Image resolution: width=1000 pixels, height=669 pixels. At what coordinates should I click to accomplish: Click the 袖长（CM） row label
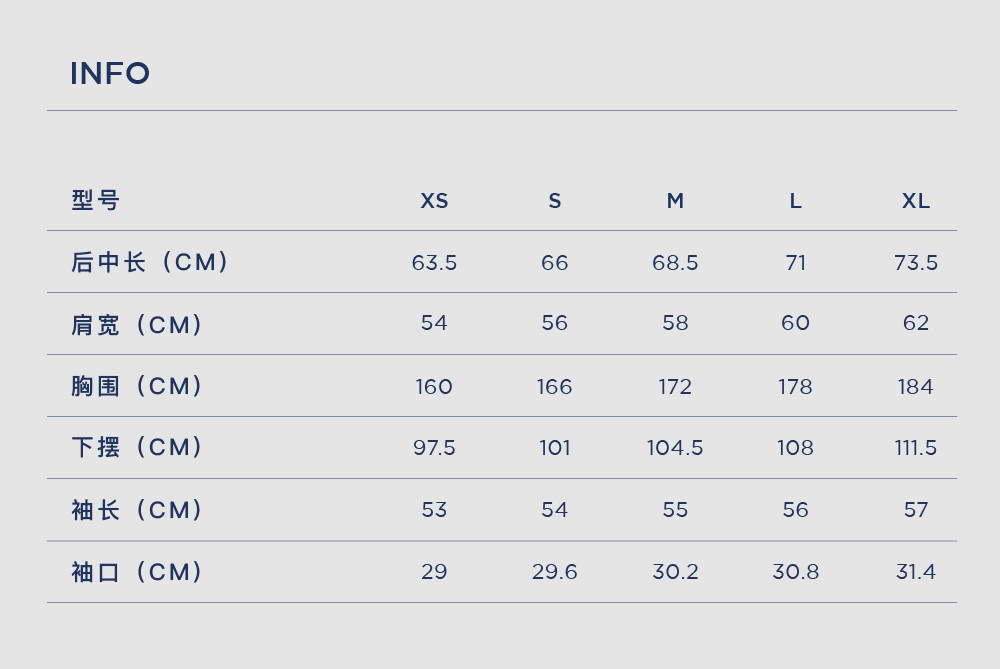(136, 510)
